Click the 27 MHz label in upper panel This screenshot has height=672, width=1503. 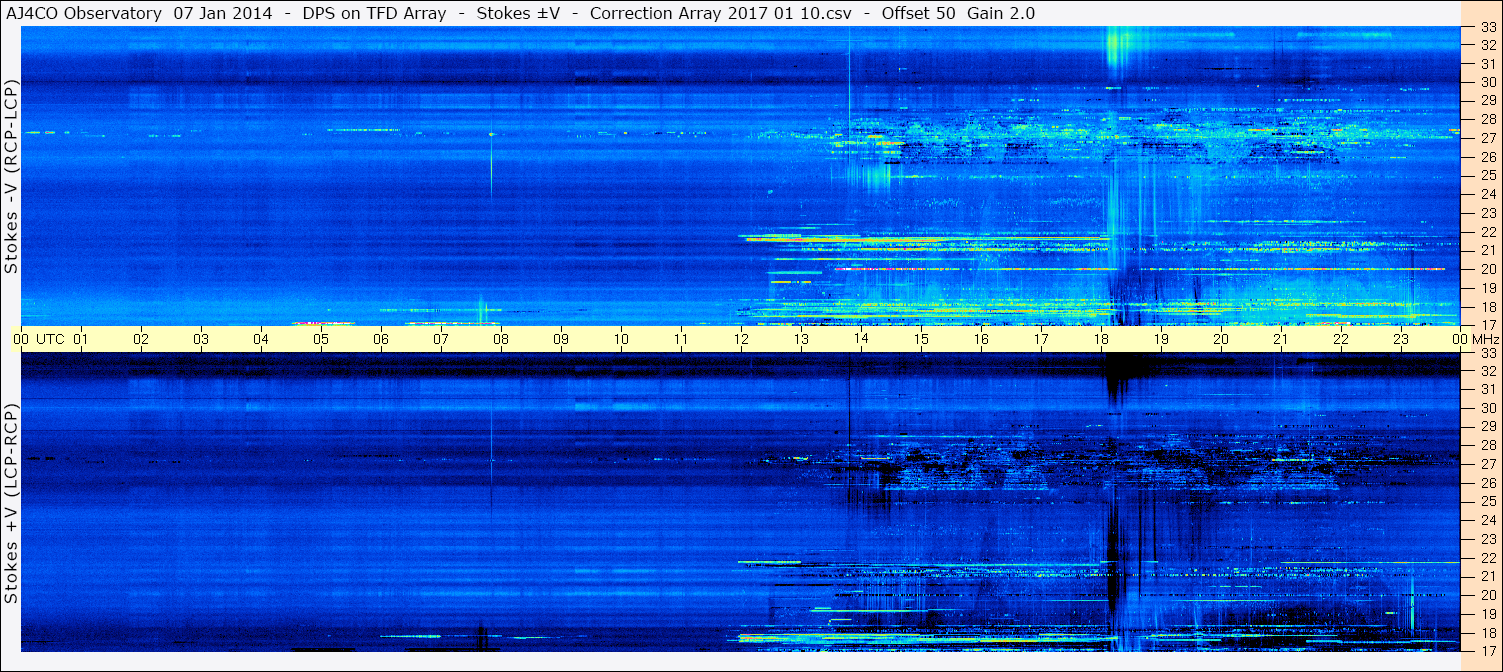1487,138
